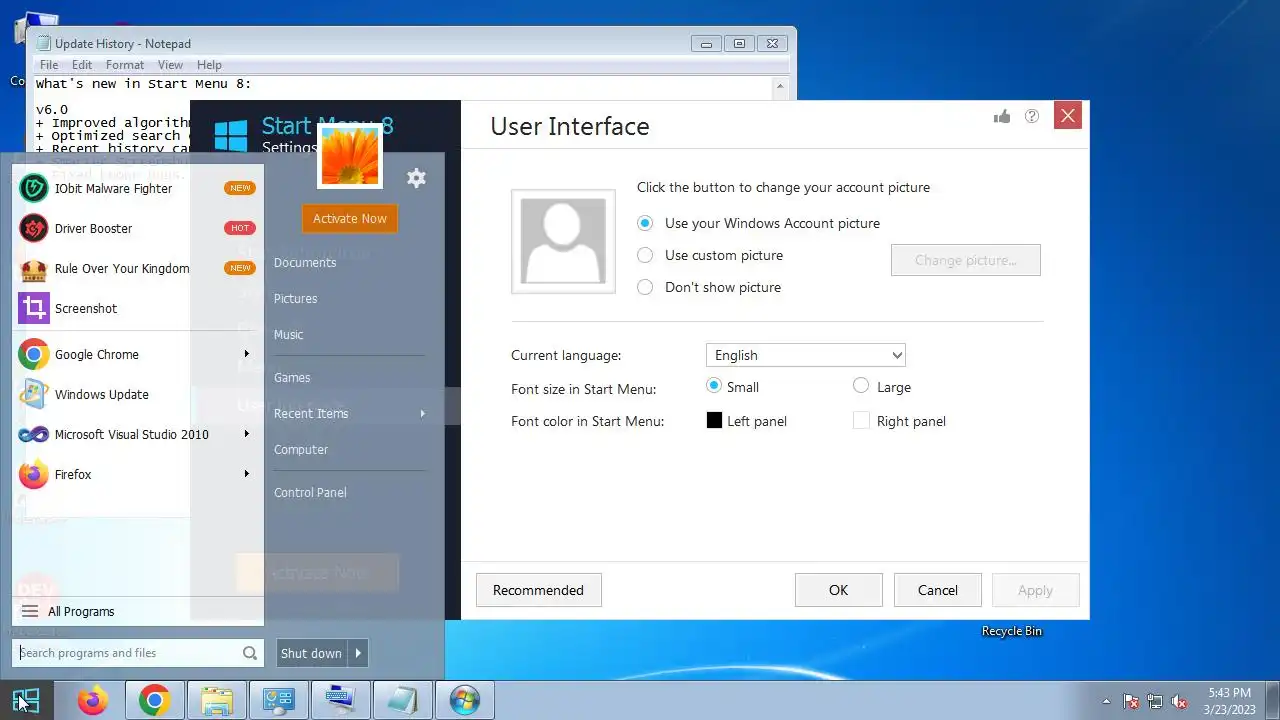Show hidden tray icons arrow
The width and height of the screenshot is (1280, 720).
pyautogui.click(x=1106, y=701)
